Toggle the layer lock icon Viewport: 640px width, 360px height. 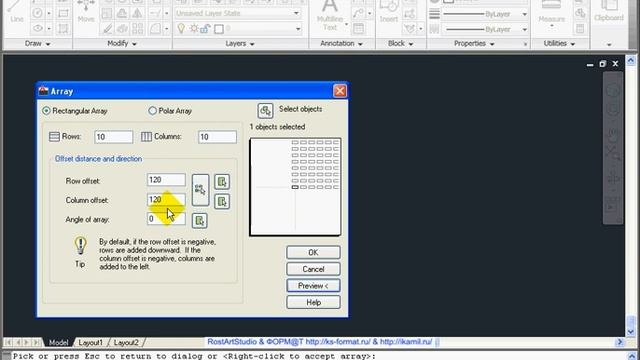click(205, 29)
